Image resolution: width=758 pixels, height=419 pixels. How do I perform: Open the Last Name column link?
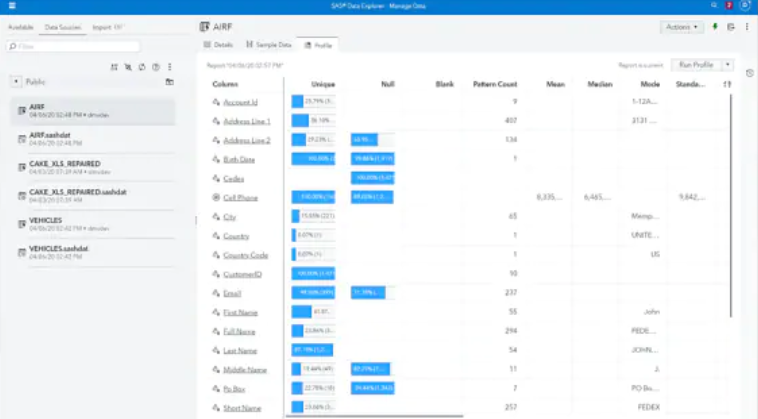[x=240, y=350]
